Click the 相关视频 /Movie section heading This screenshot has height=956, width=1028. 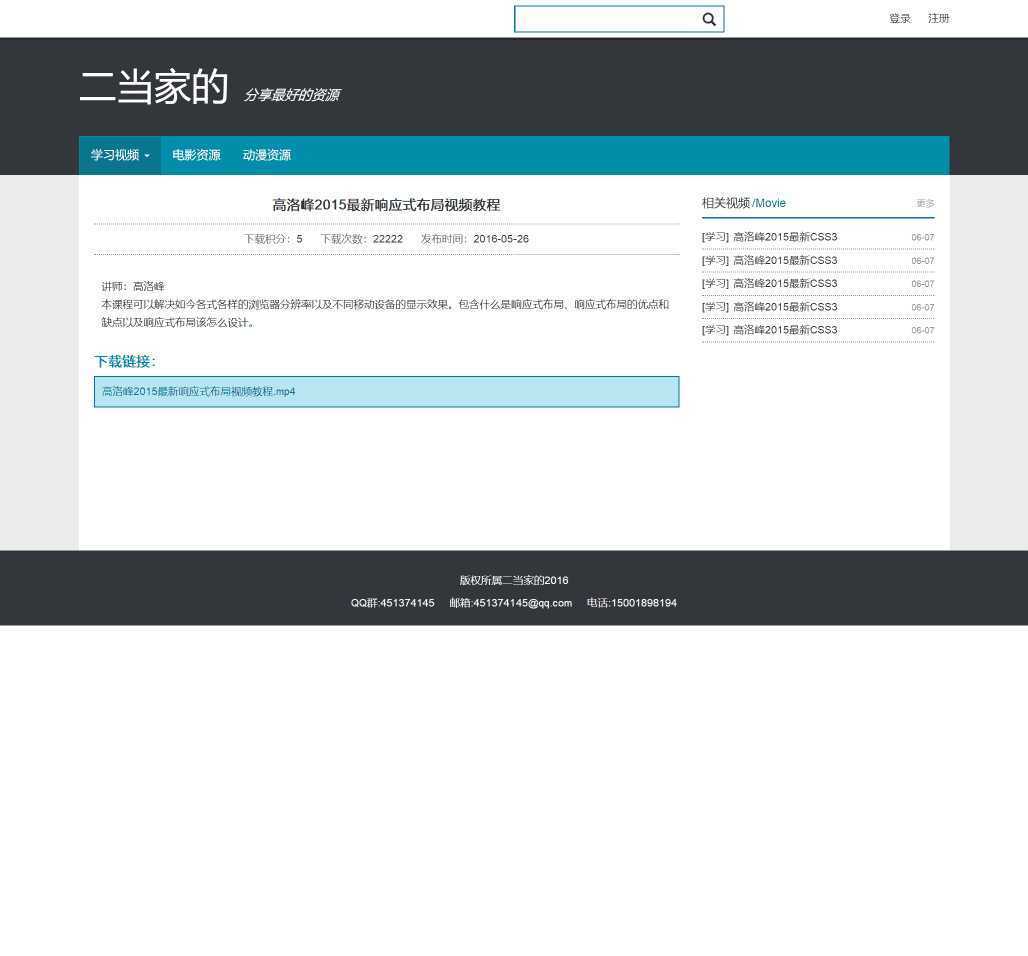(x=743, y=203)
